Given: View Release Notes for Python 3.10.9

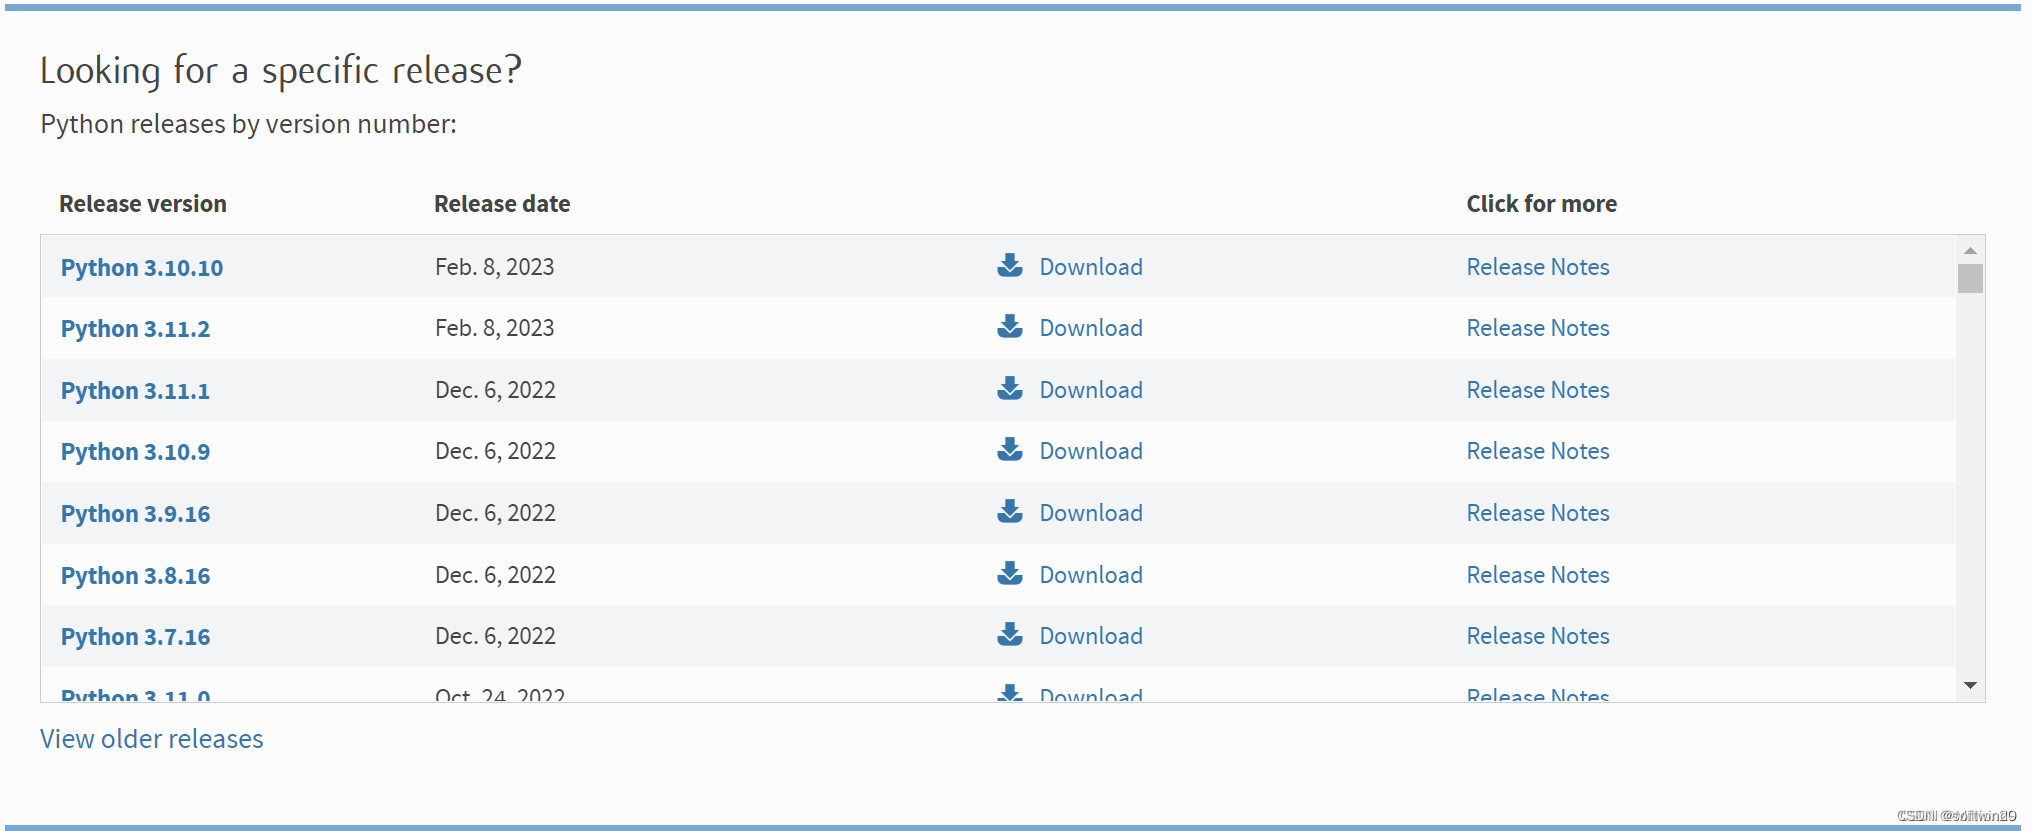Looking at the screenshot, I should tap(1538, 451).
